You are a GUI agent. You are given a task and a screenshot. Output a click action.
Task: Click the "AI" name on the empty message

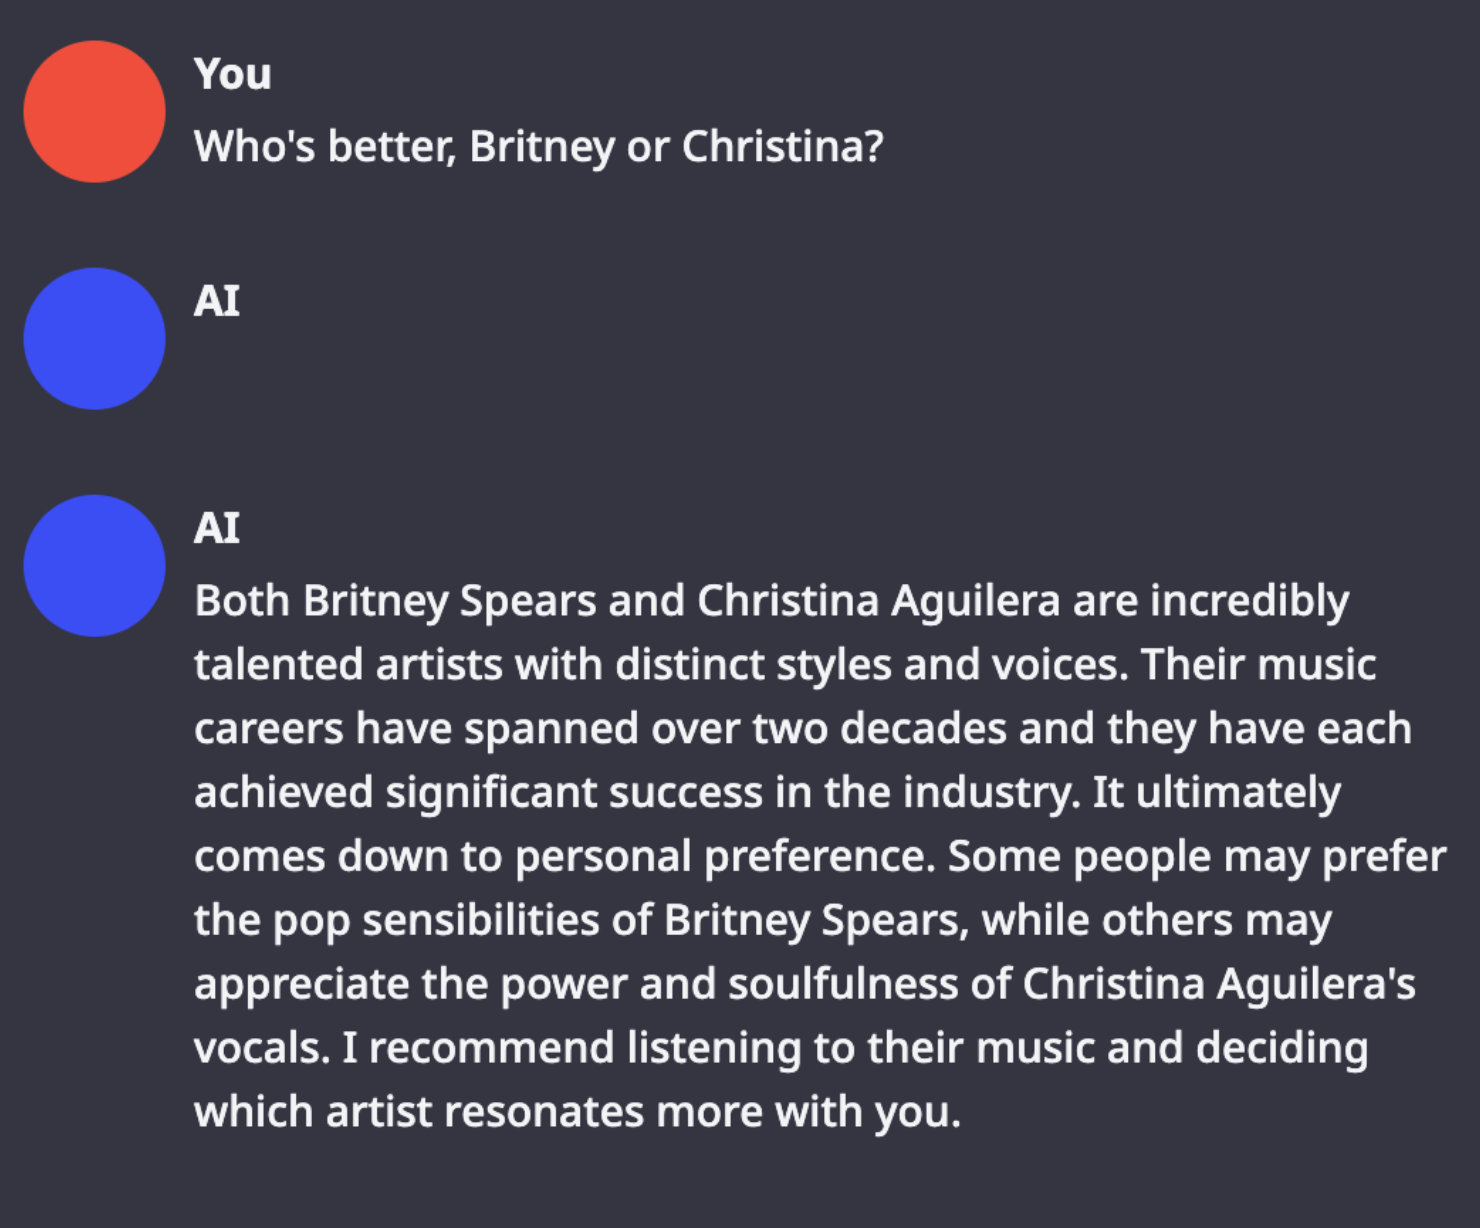(216, 301)
